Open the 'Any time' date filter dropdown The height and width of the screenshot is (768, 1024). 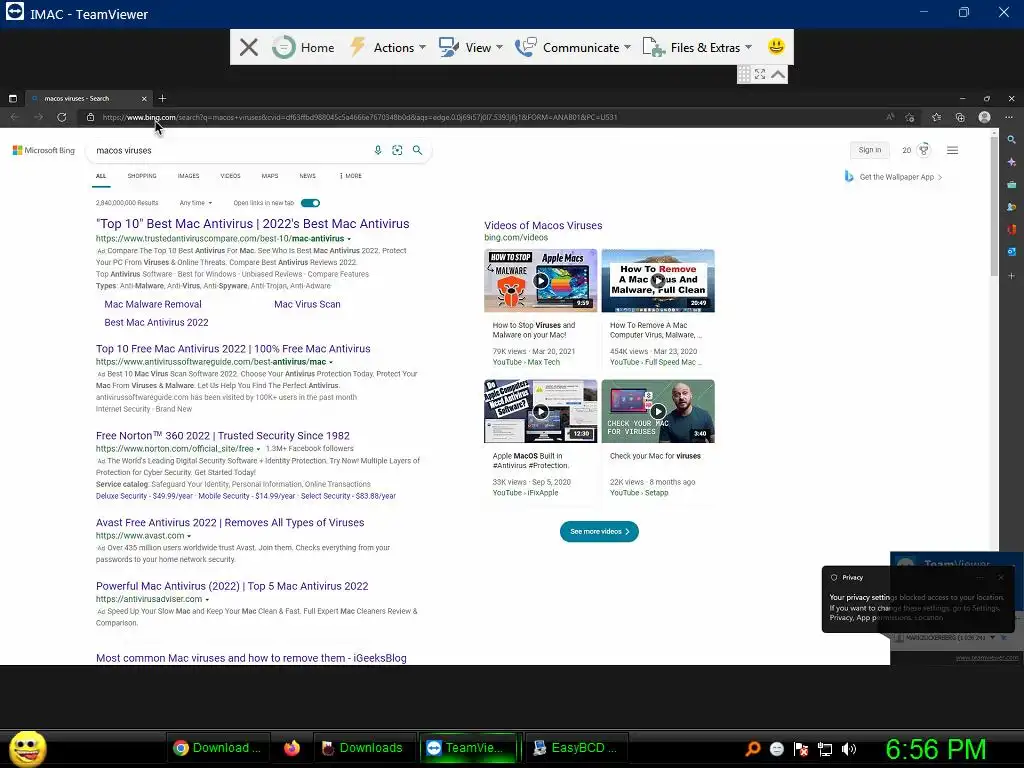click(x=195, y=203)
